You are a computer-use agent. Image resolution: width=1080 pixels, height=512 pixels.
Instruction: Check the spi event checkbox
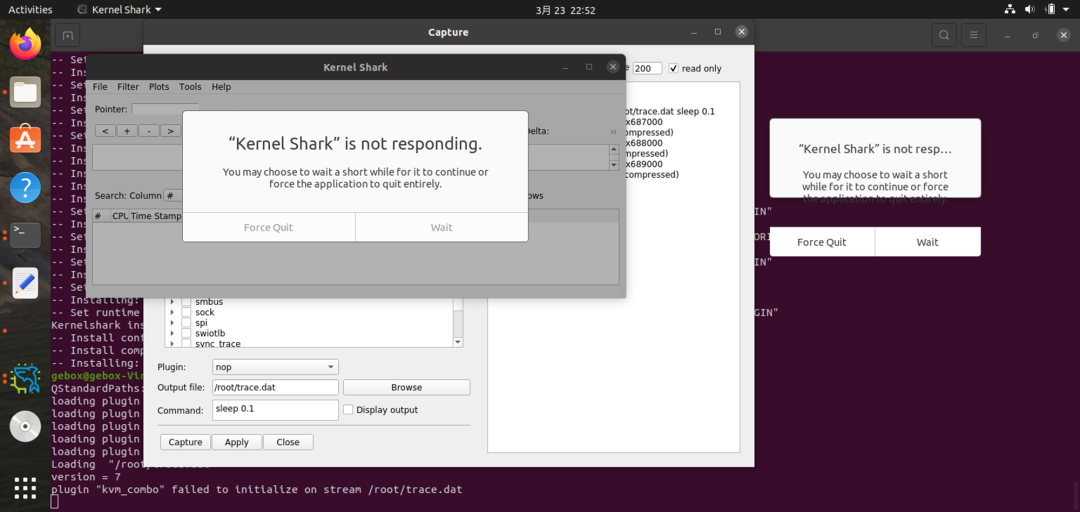(x=186, y=322)
